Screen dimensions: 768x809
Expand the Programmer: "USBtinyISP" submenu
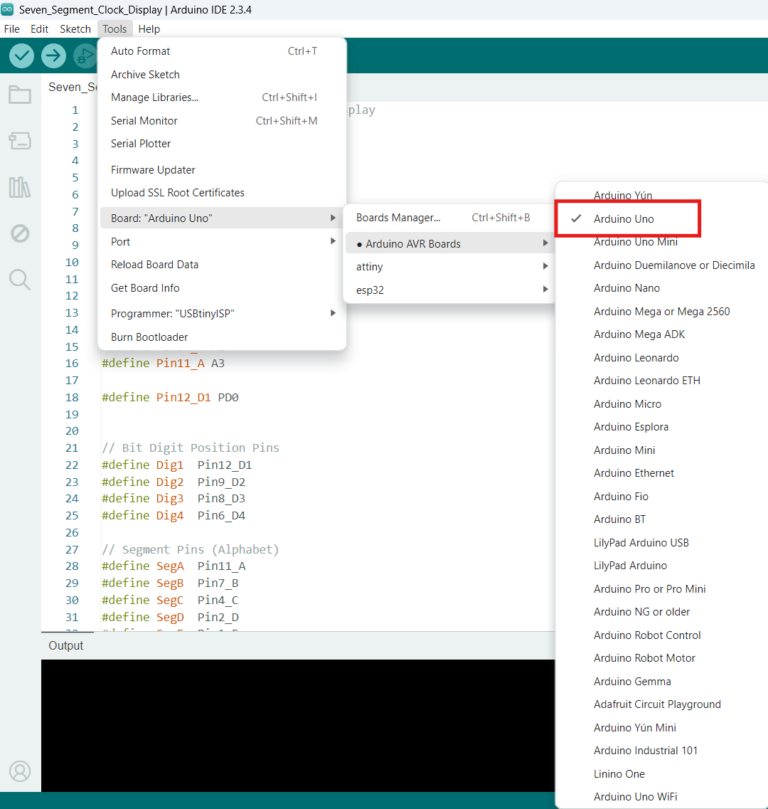[x=222, y=313]
